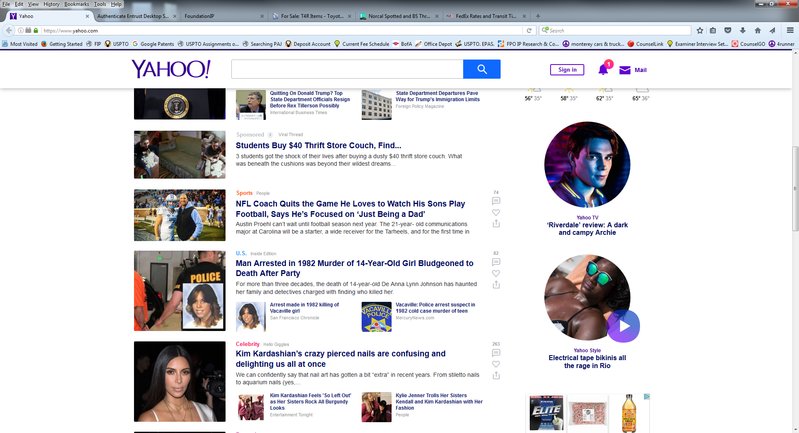
Task: Open the USPTO bookmark
Action: click(x=117, y=44)
